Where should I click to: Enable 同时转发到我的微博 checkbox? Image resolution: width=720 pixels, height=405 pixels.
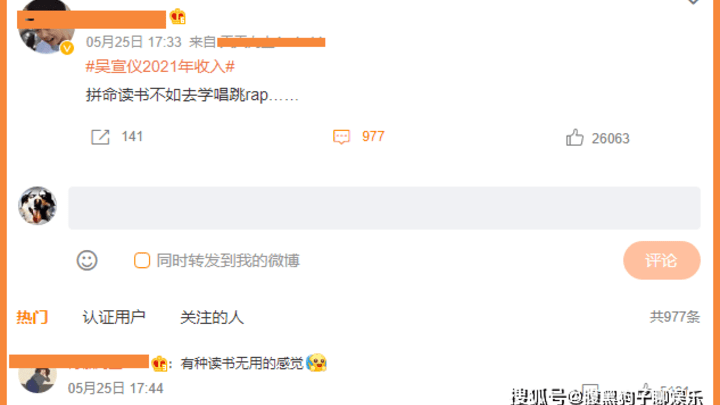coord(142,260)
